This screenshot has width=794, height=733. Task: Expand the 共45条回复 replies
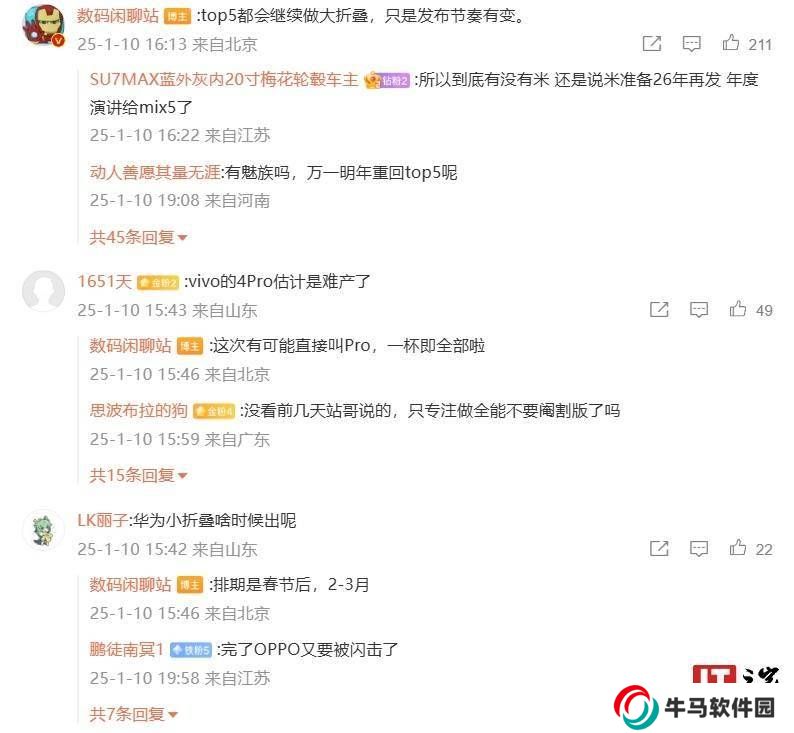coord(138,237)
